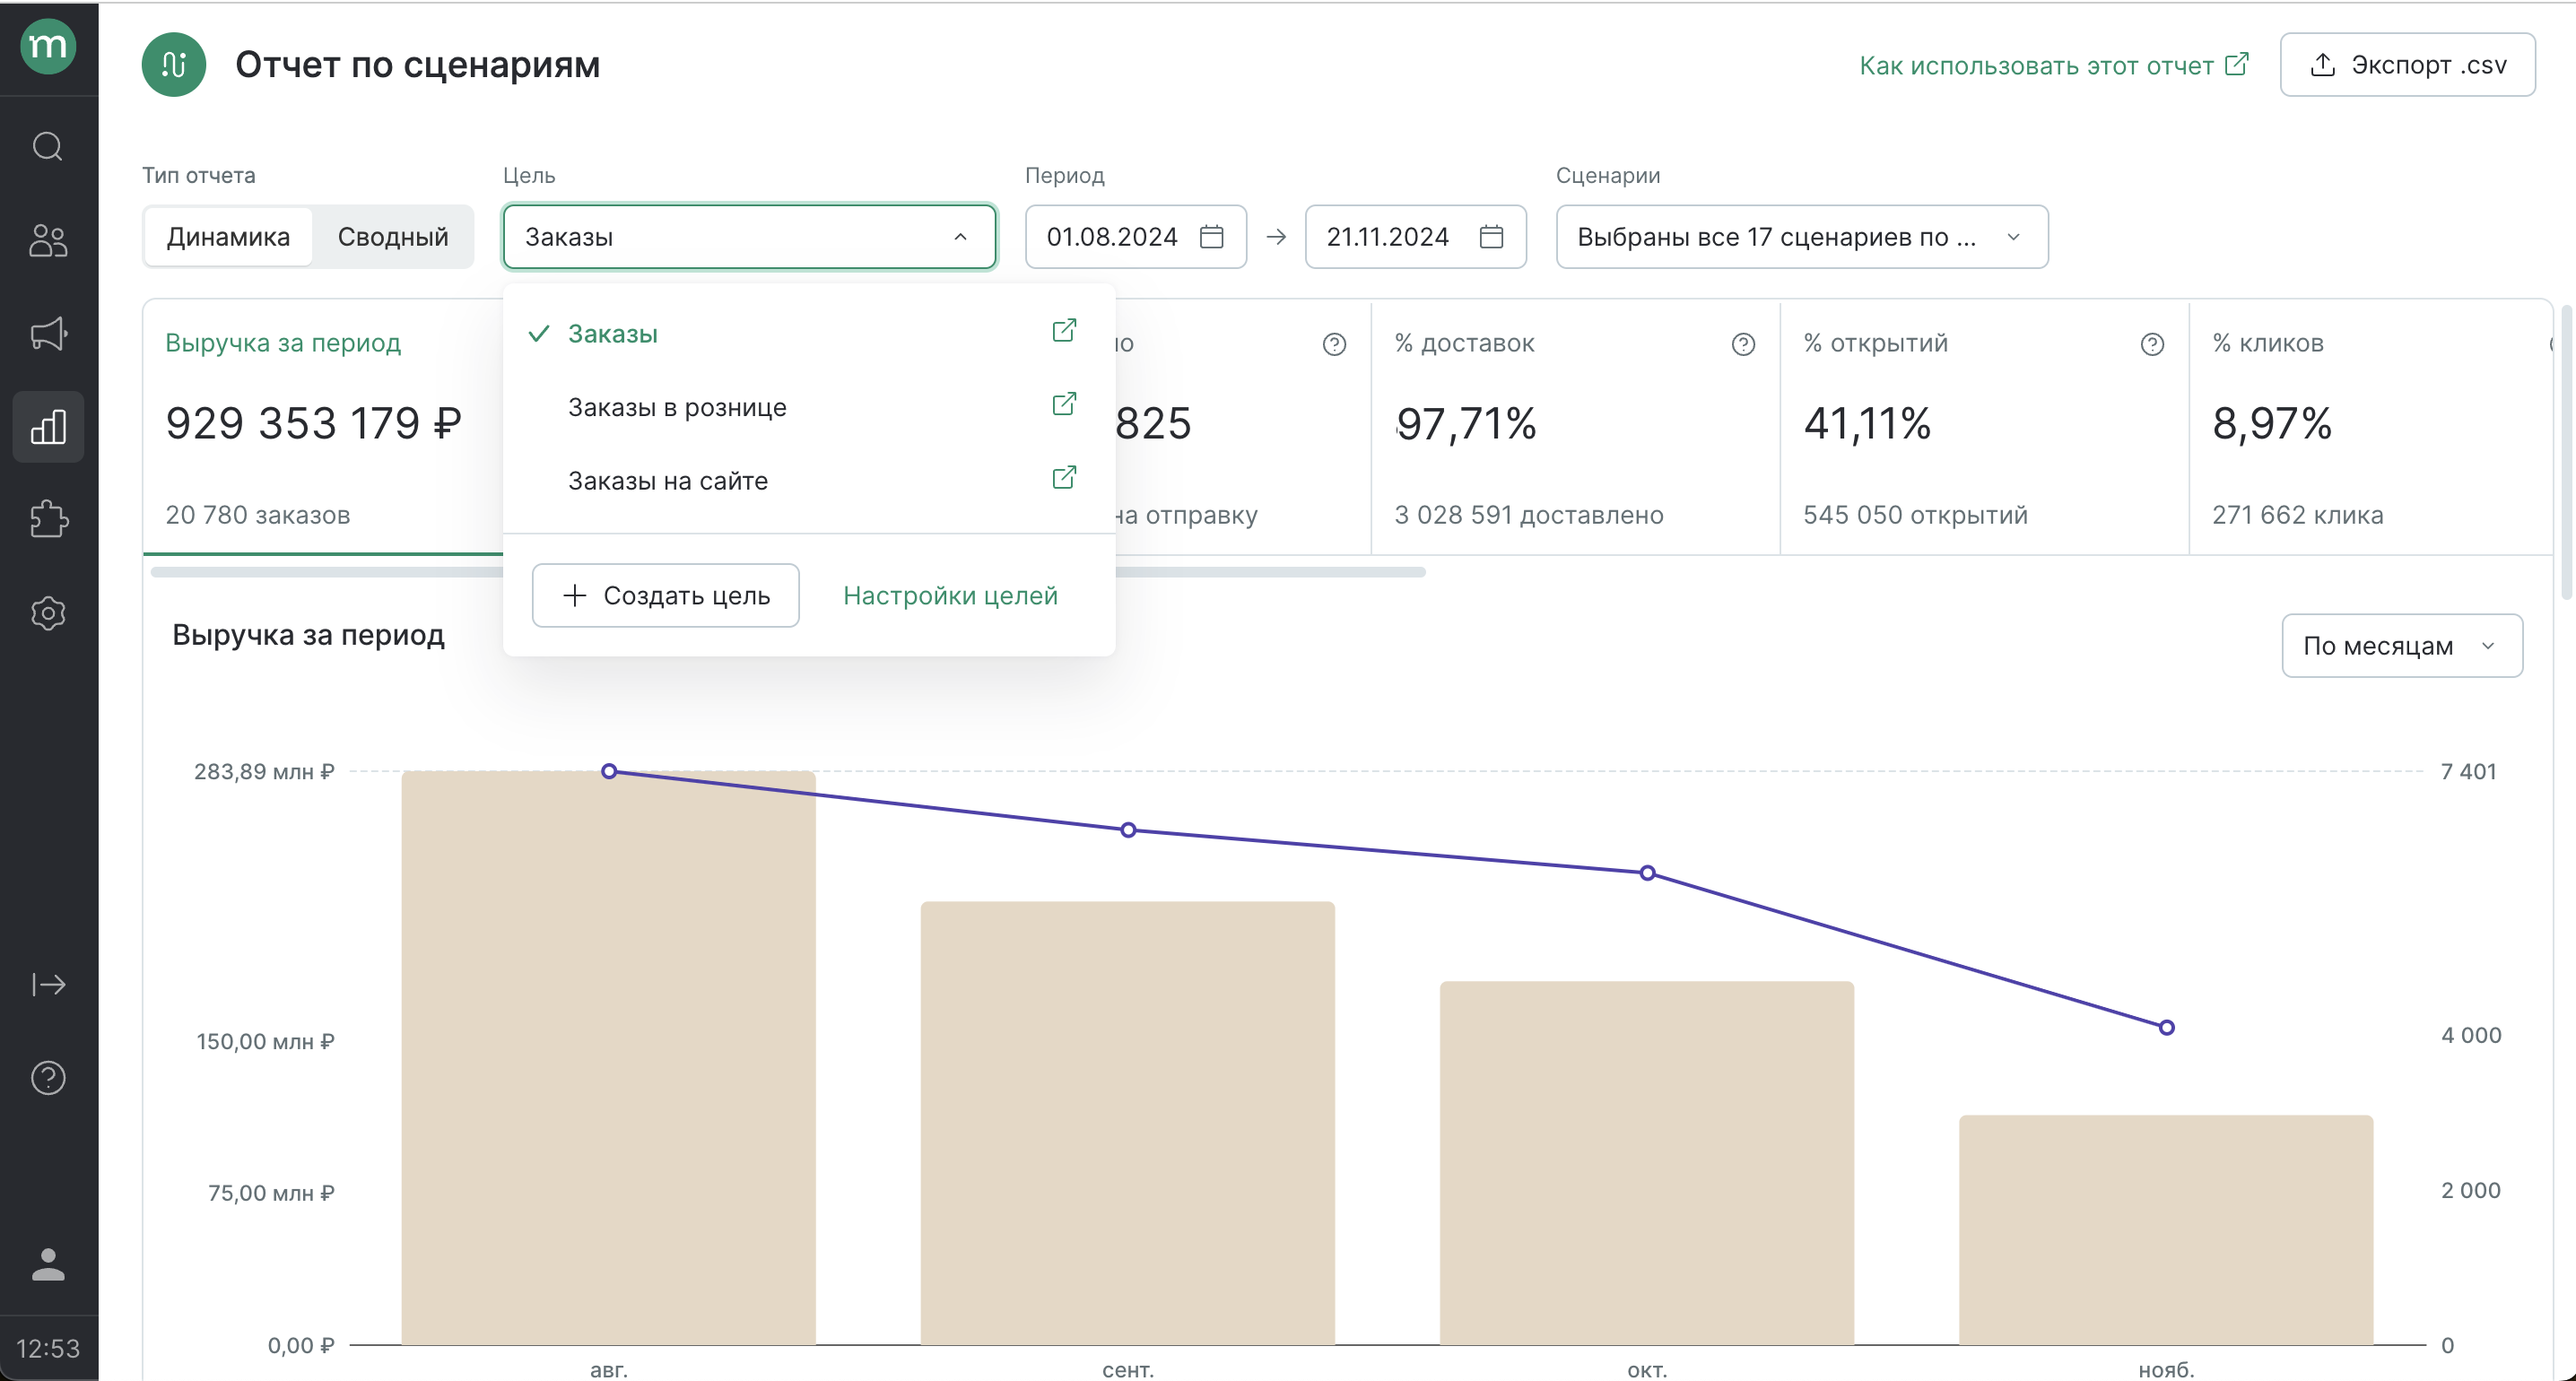Click the November line chart point
The height and width of the screenshot is (1381, 2576).
click(2166, 1027)
